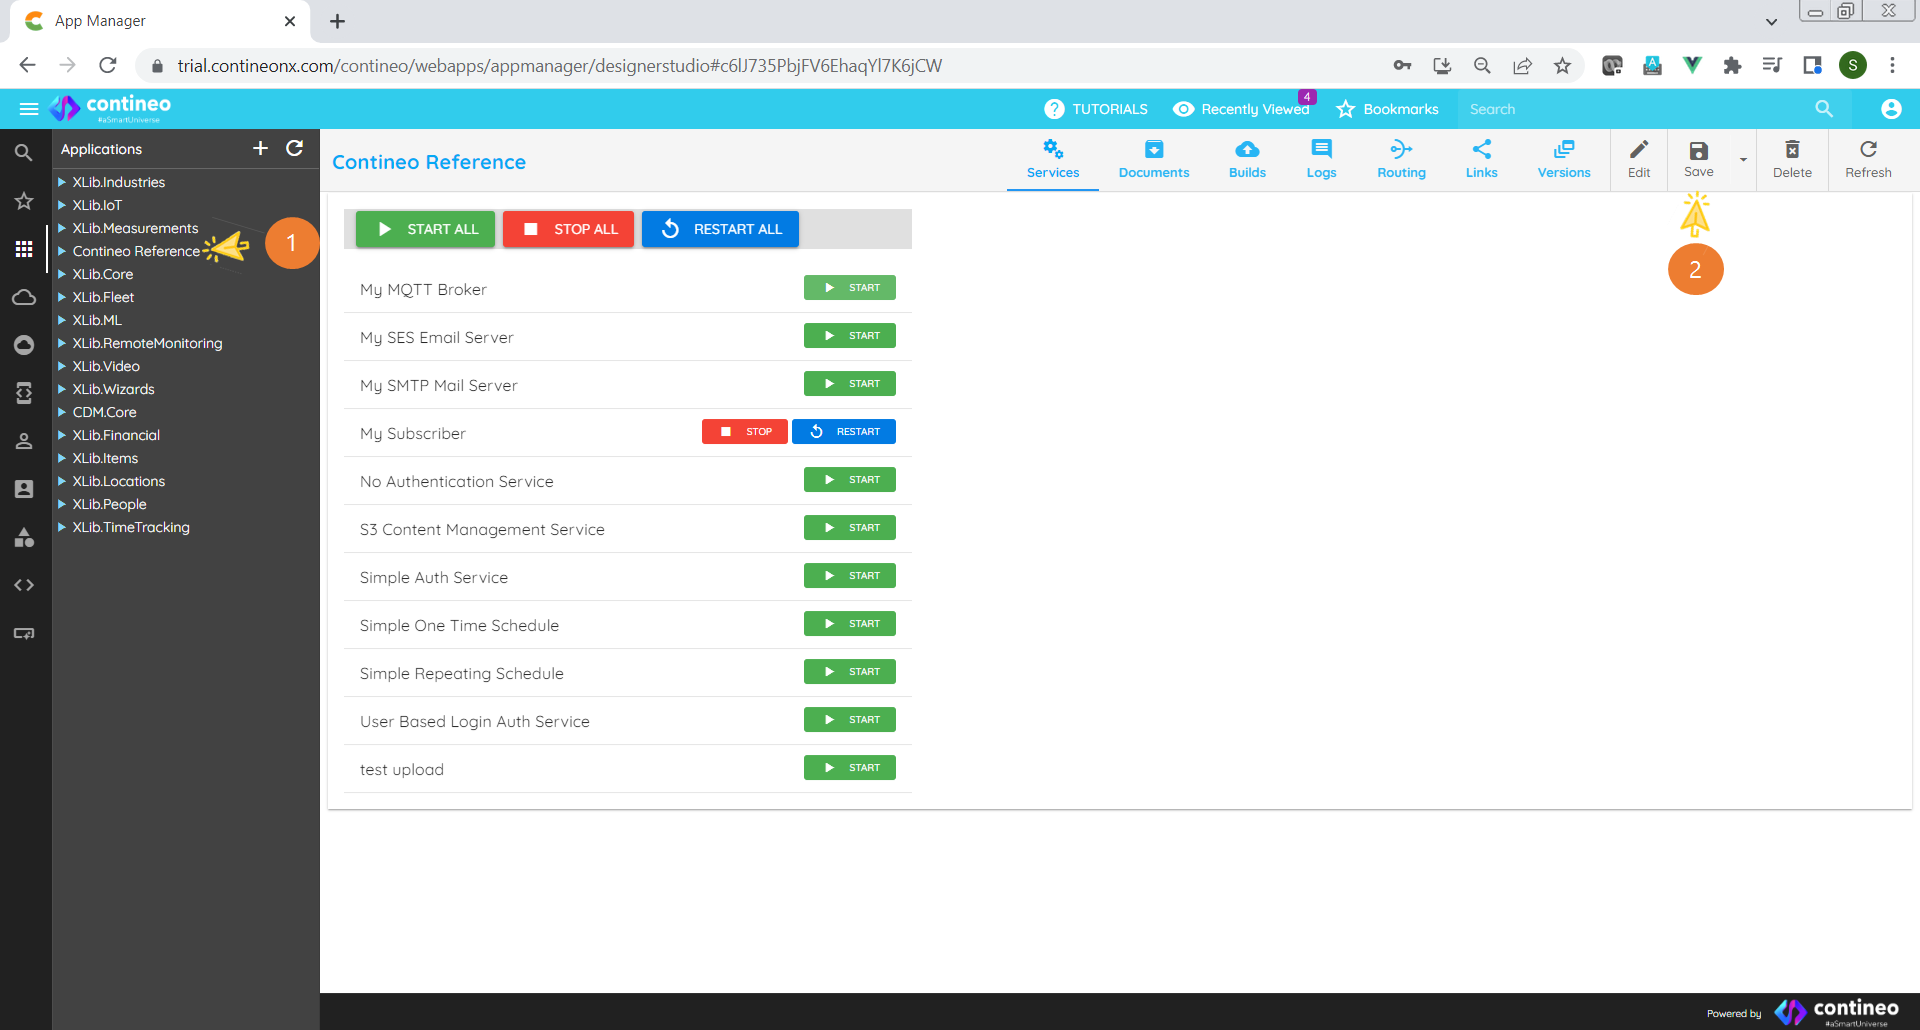1920x1030 pixels.
Task: Click the cloud icon in left sidebar
Action: coord(24,297)
